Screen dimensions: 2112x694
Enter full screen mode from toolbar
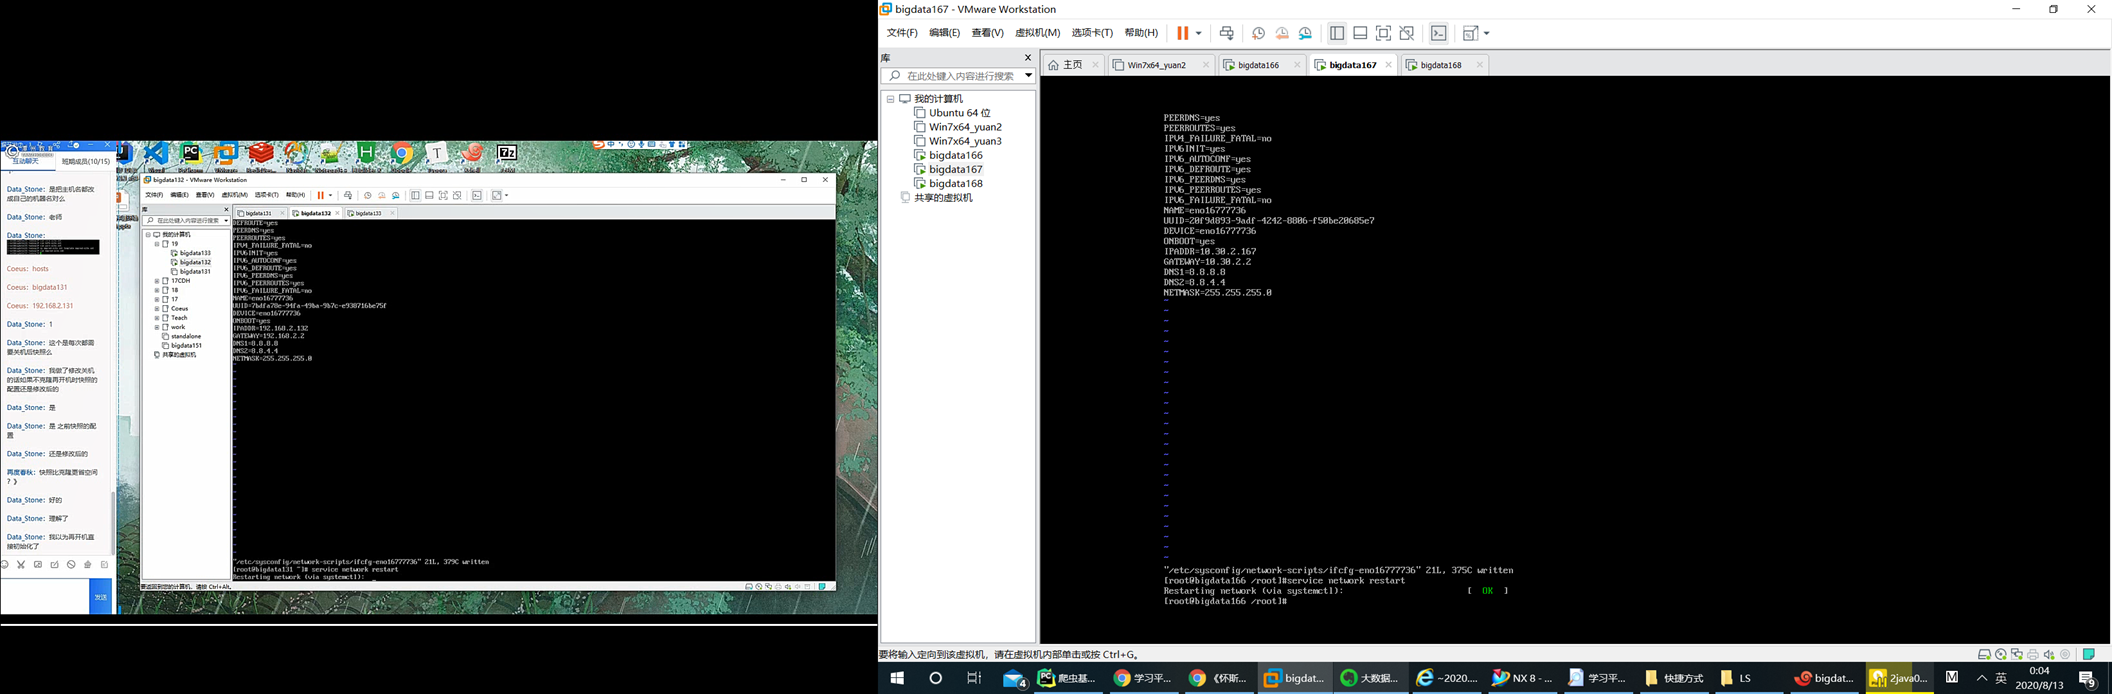(x=1383, y=33)
